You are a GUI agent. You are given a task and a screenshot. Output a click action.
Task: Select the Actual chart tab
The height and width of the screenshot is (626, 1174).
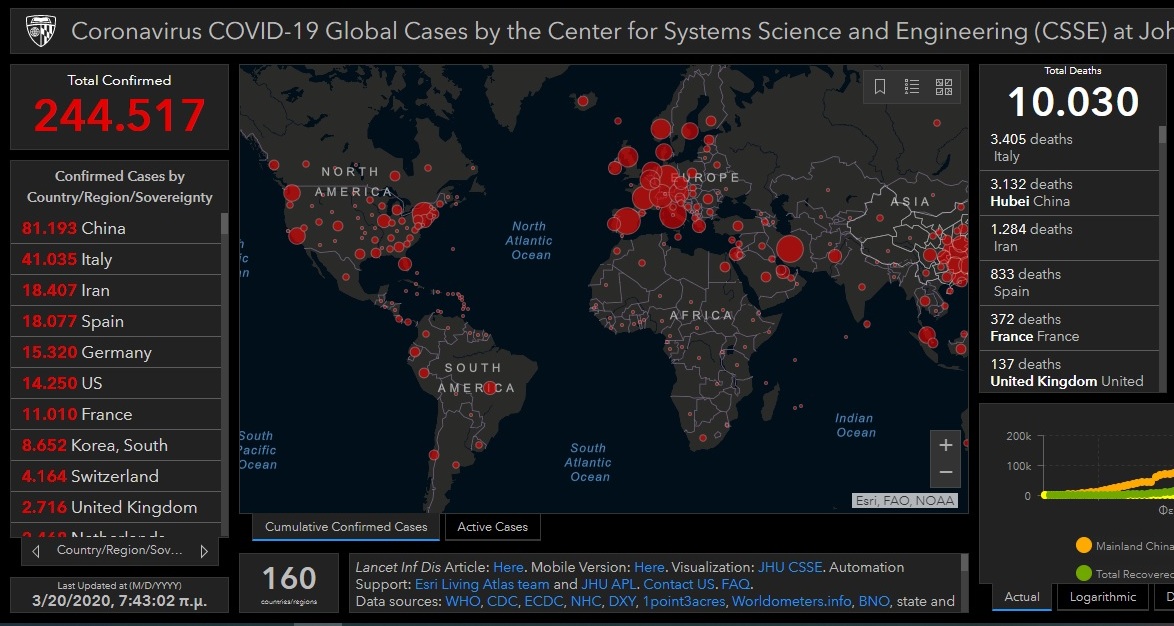[x=1022, y=597]
